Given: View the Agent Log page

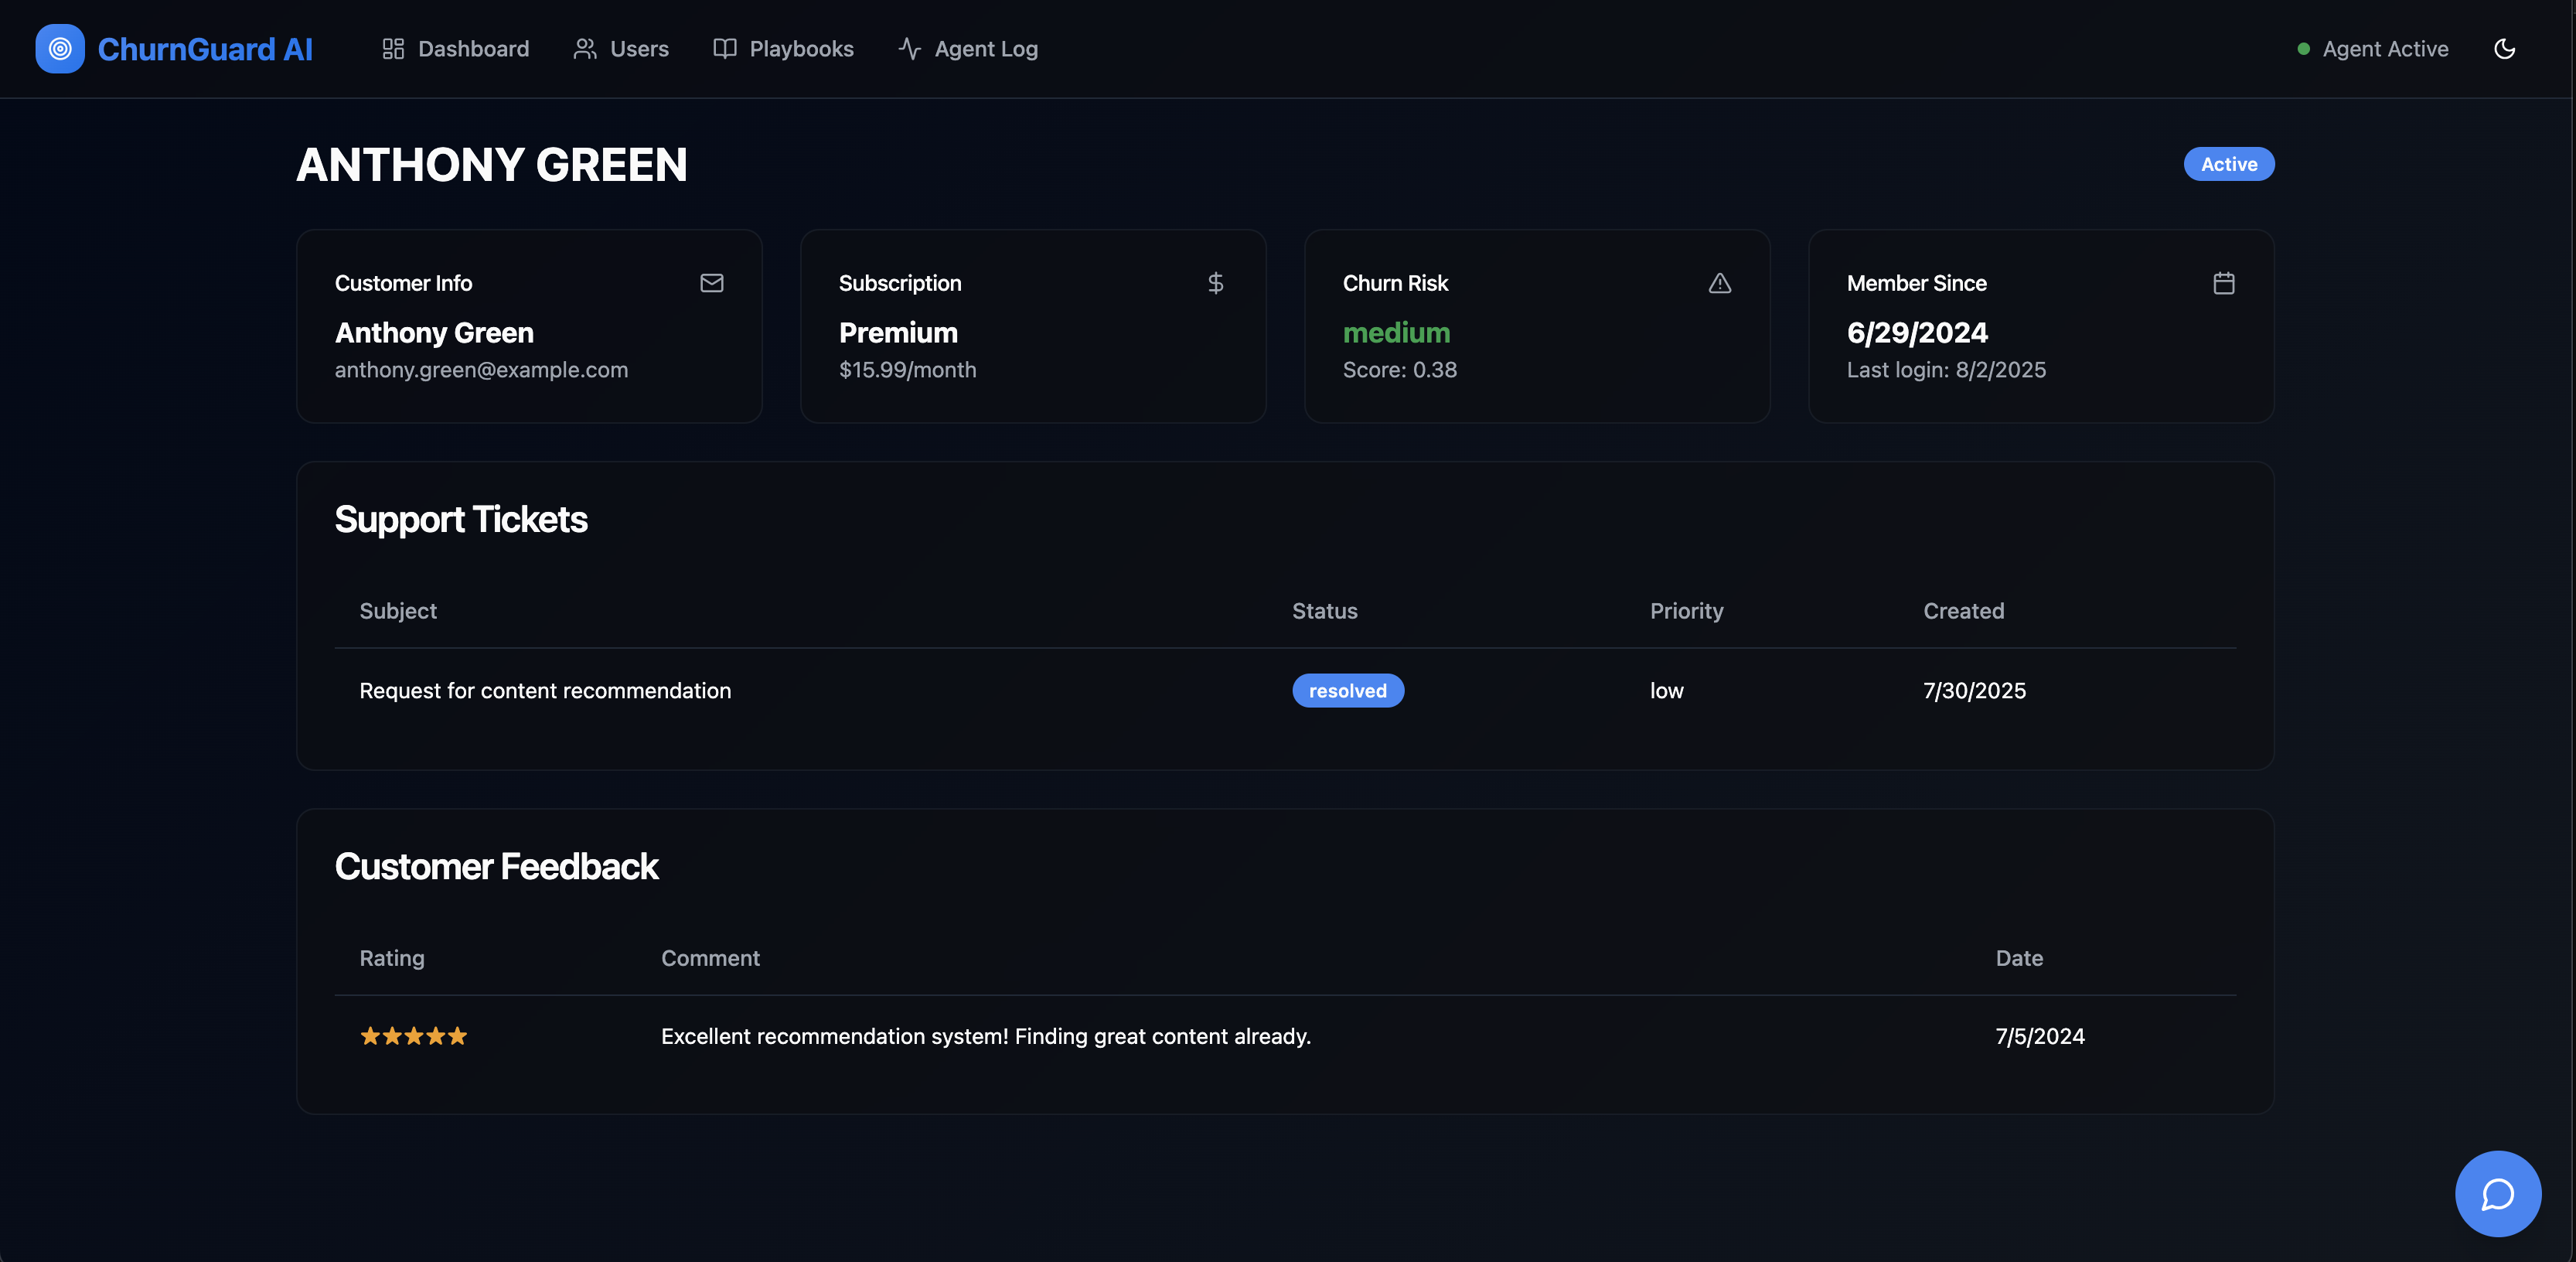Looking at the screenshot, I should pyautogui.click(x=968, y=49).
